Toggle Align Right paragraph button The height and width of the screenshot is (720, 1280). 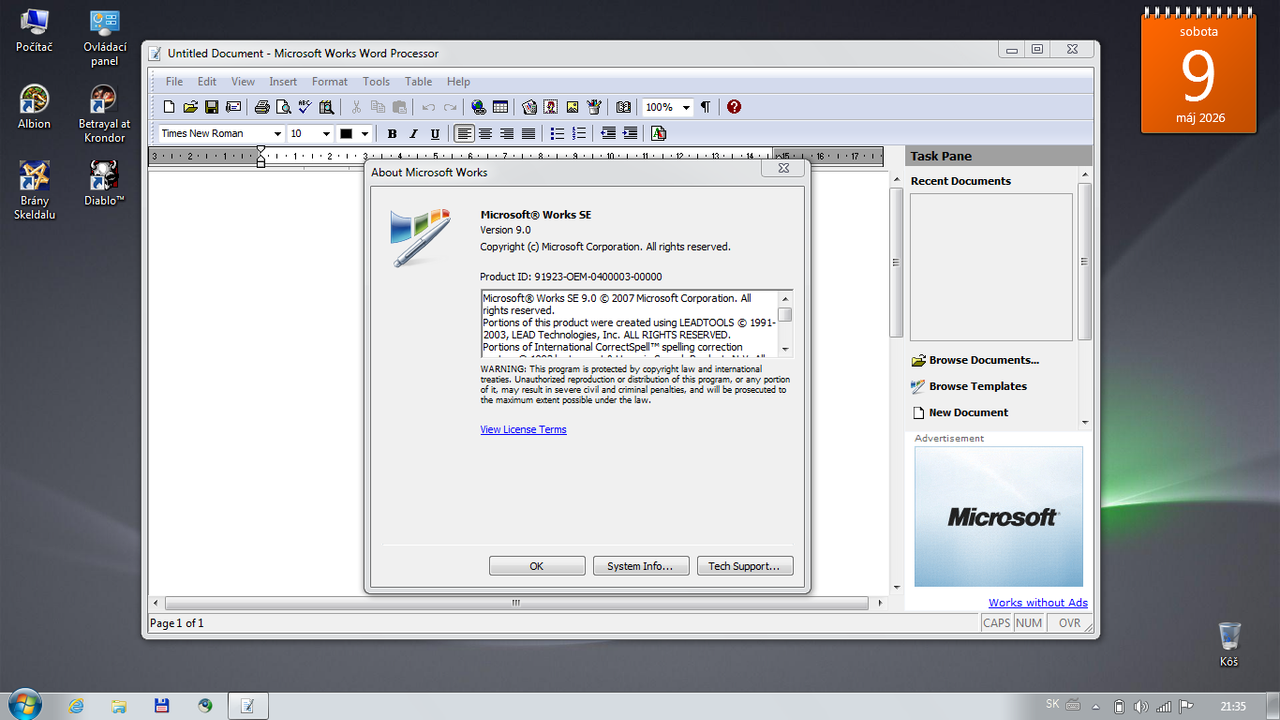tap(507, 133)
